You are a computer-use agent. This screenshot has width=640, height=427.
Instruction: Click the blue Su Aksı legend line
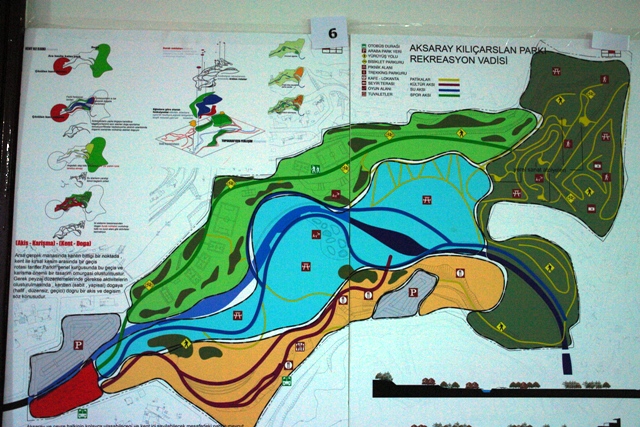pos(450,92)
